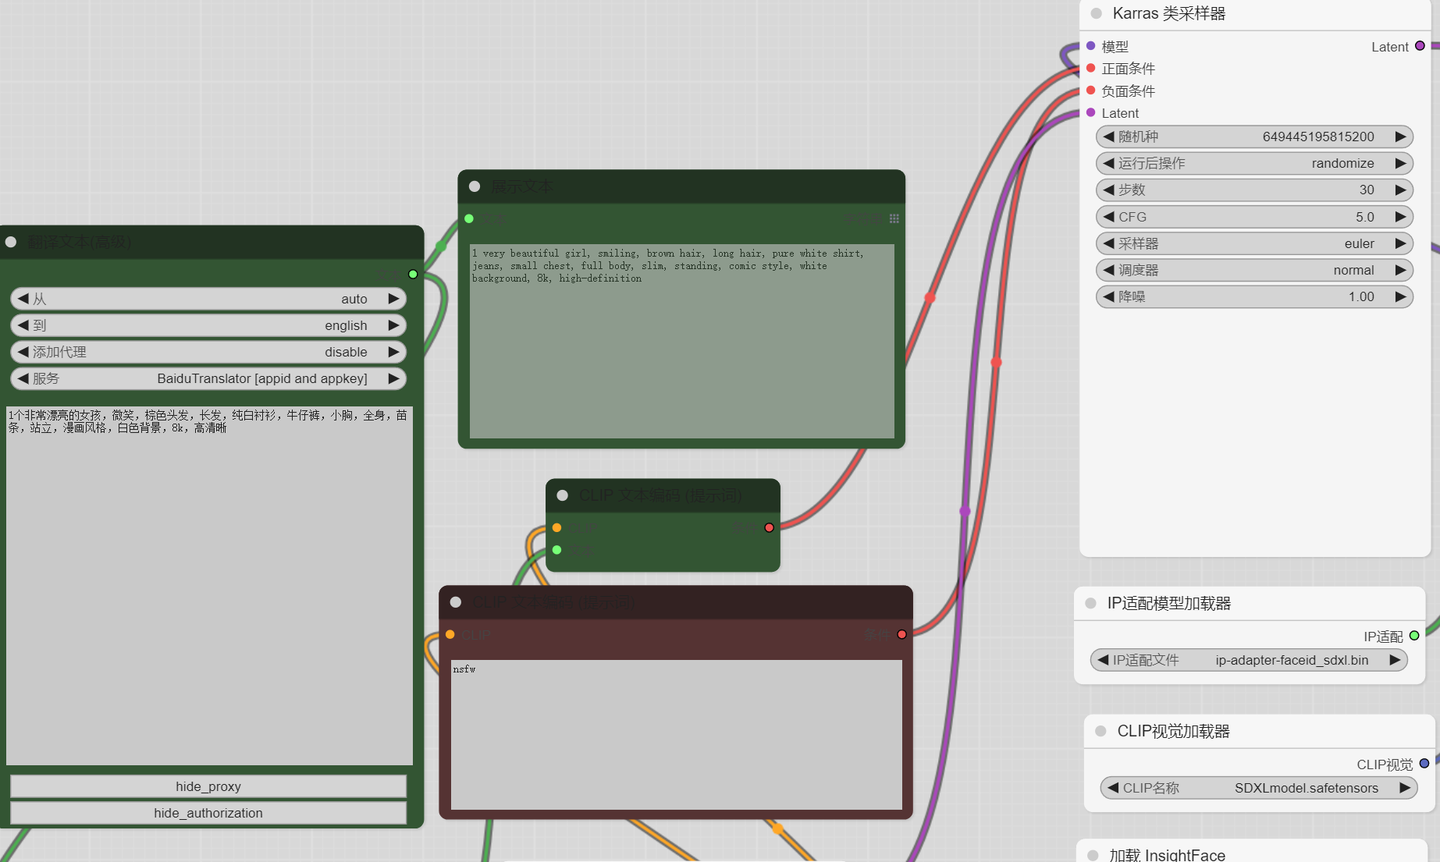Click the green IP适配 output socket
Screen dimensions: 1440x862
(x=1414, y=636)
